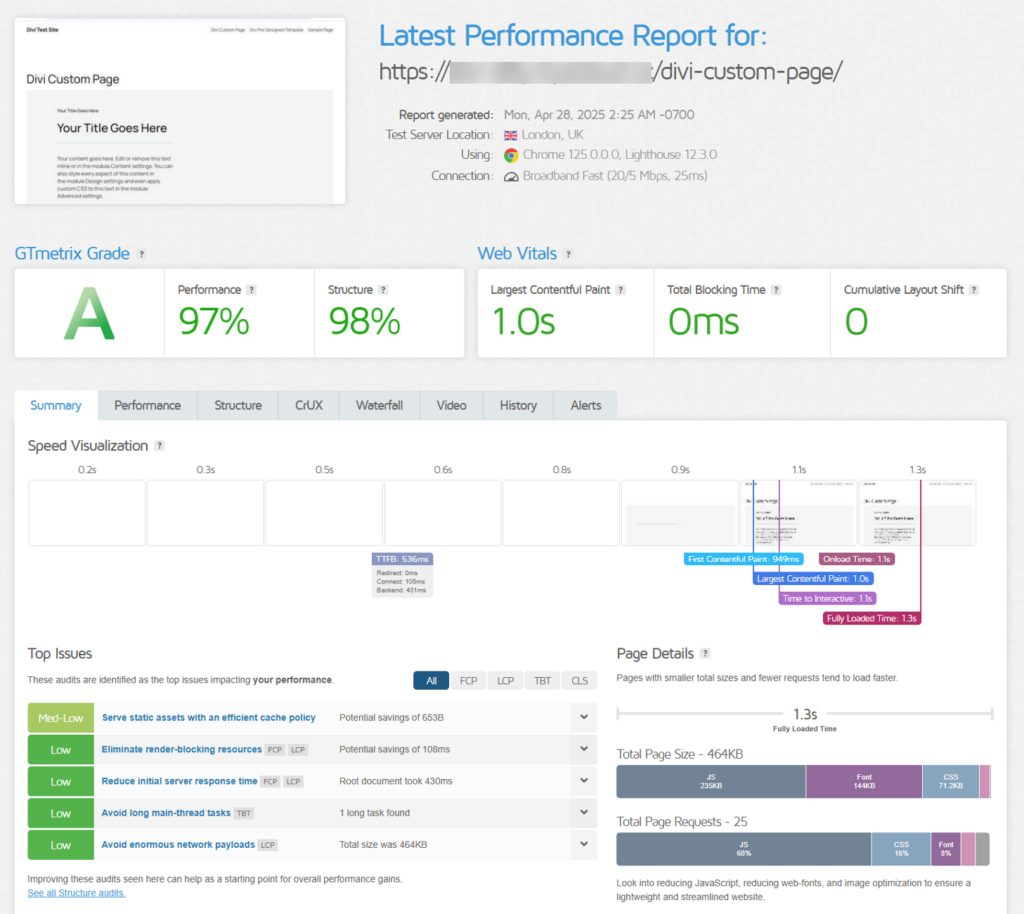Expand the Avoid enormous network payloads audit
The height and width of the screenshot is (914, 1024).
pyautogui.click(x=583, y=845)
